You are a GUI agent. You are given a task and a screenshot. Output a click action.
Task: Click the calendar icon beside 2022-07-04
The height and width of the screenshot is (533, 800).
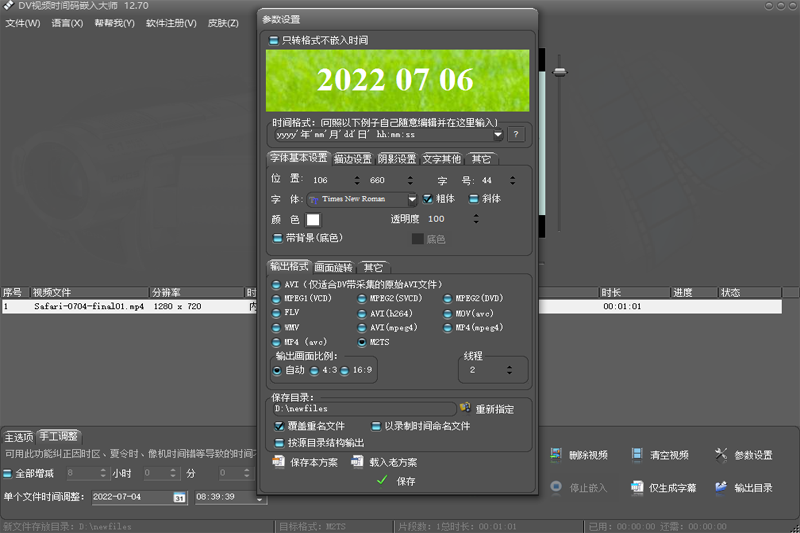coord(179,496)
